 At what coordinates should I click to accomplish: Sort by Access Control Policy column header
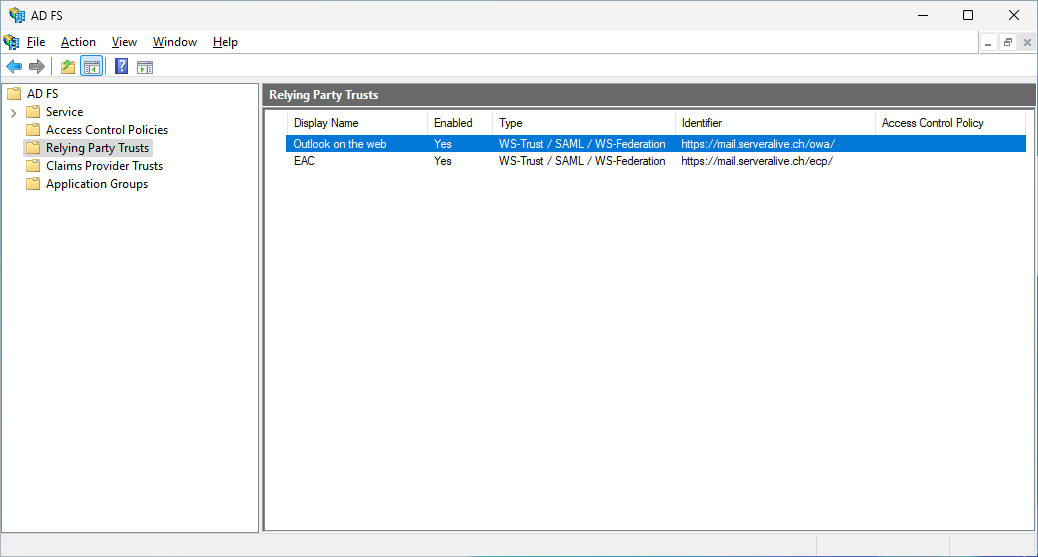click(951, 123)
